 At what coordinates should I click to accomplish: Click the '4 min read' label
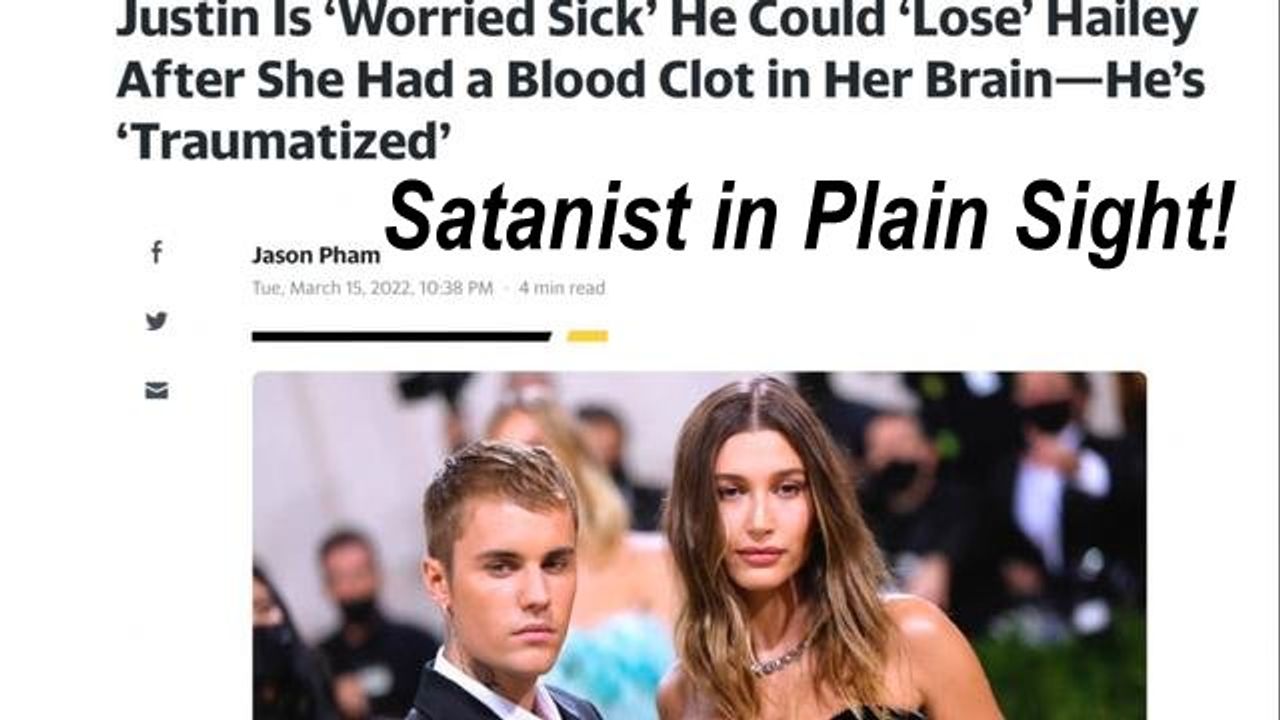[x=562, y=288]
